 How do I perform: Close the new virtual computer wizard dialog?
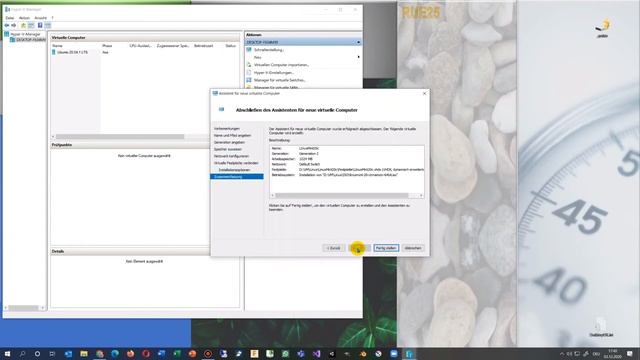click(424, 93)
